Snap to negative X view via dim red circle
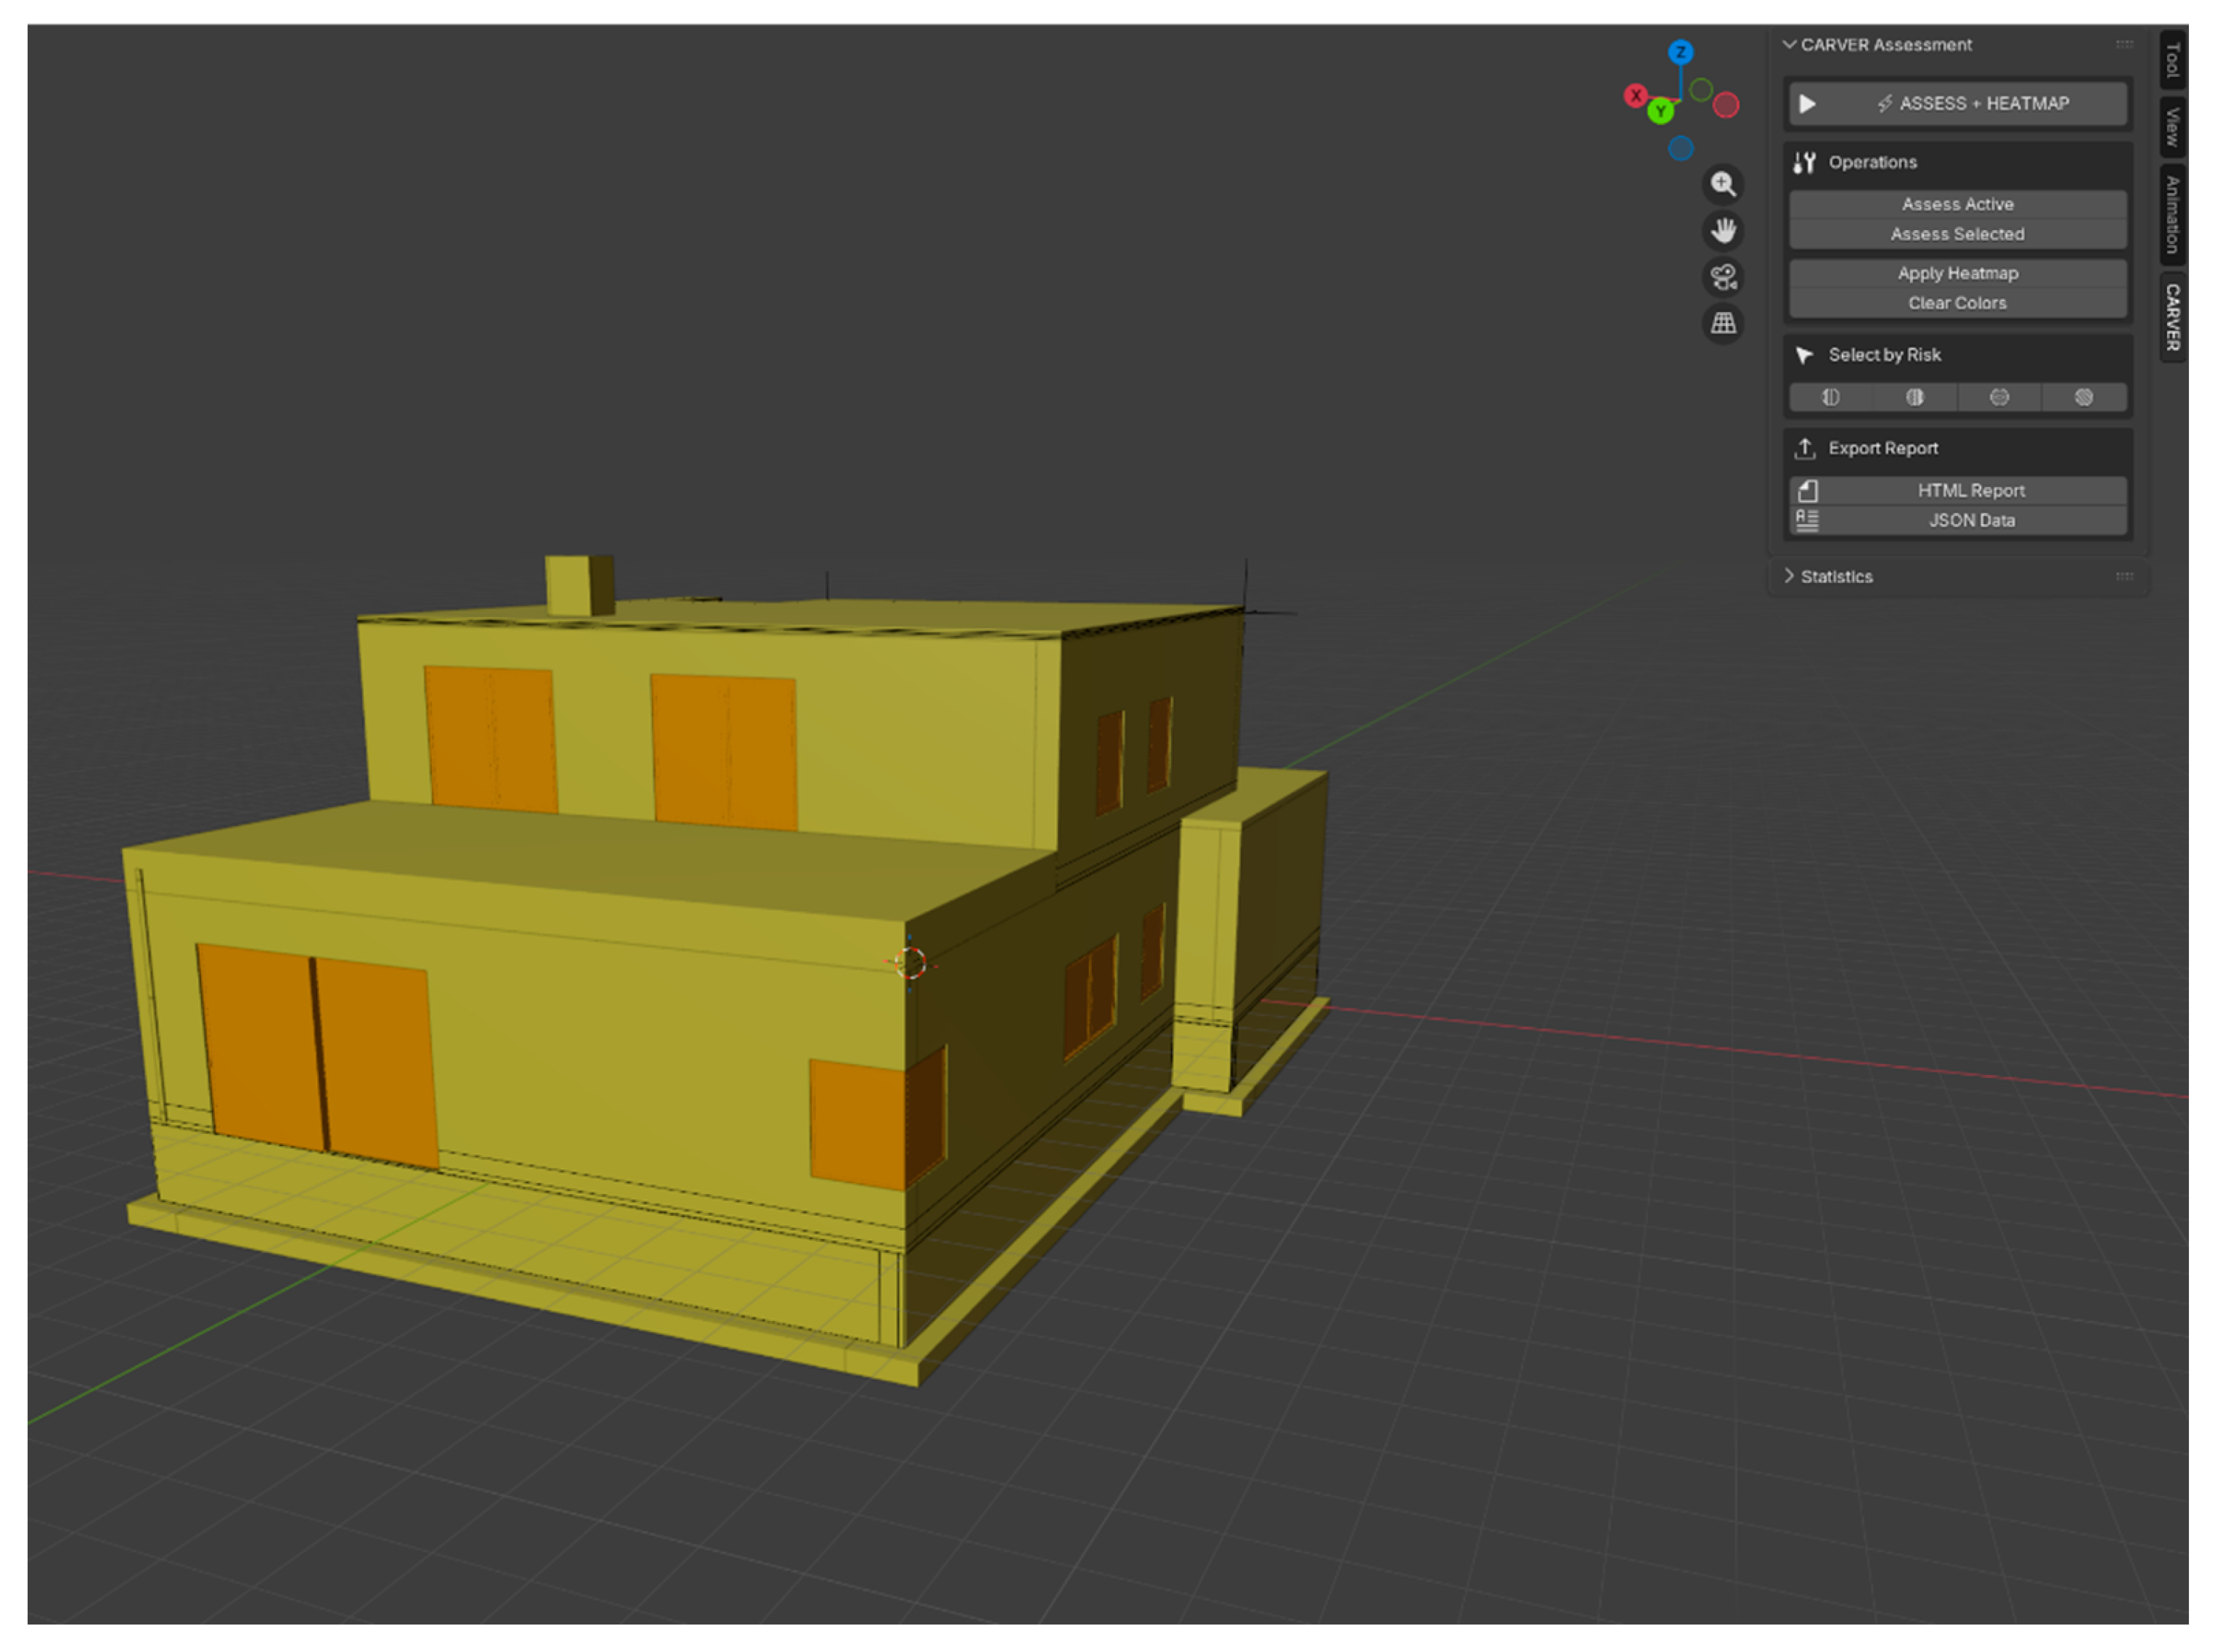Screen dimensions: 2223x1652 (x=1726, y=105)
